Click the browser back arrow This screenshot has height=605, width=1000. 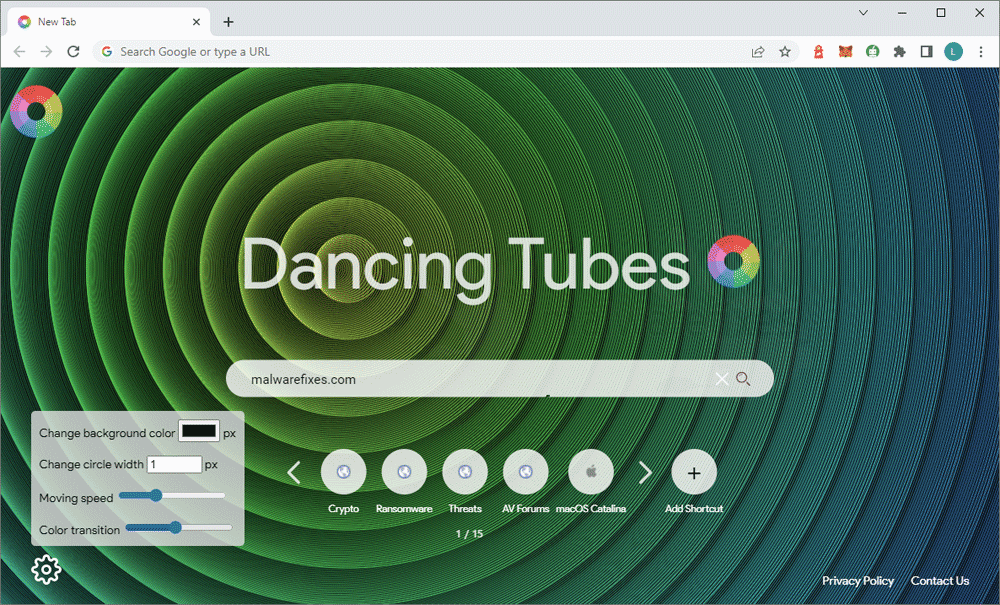point(19,52)
